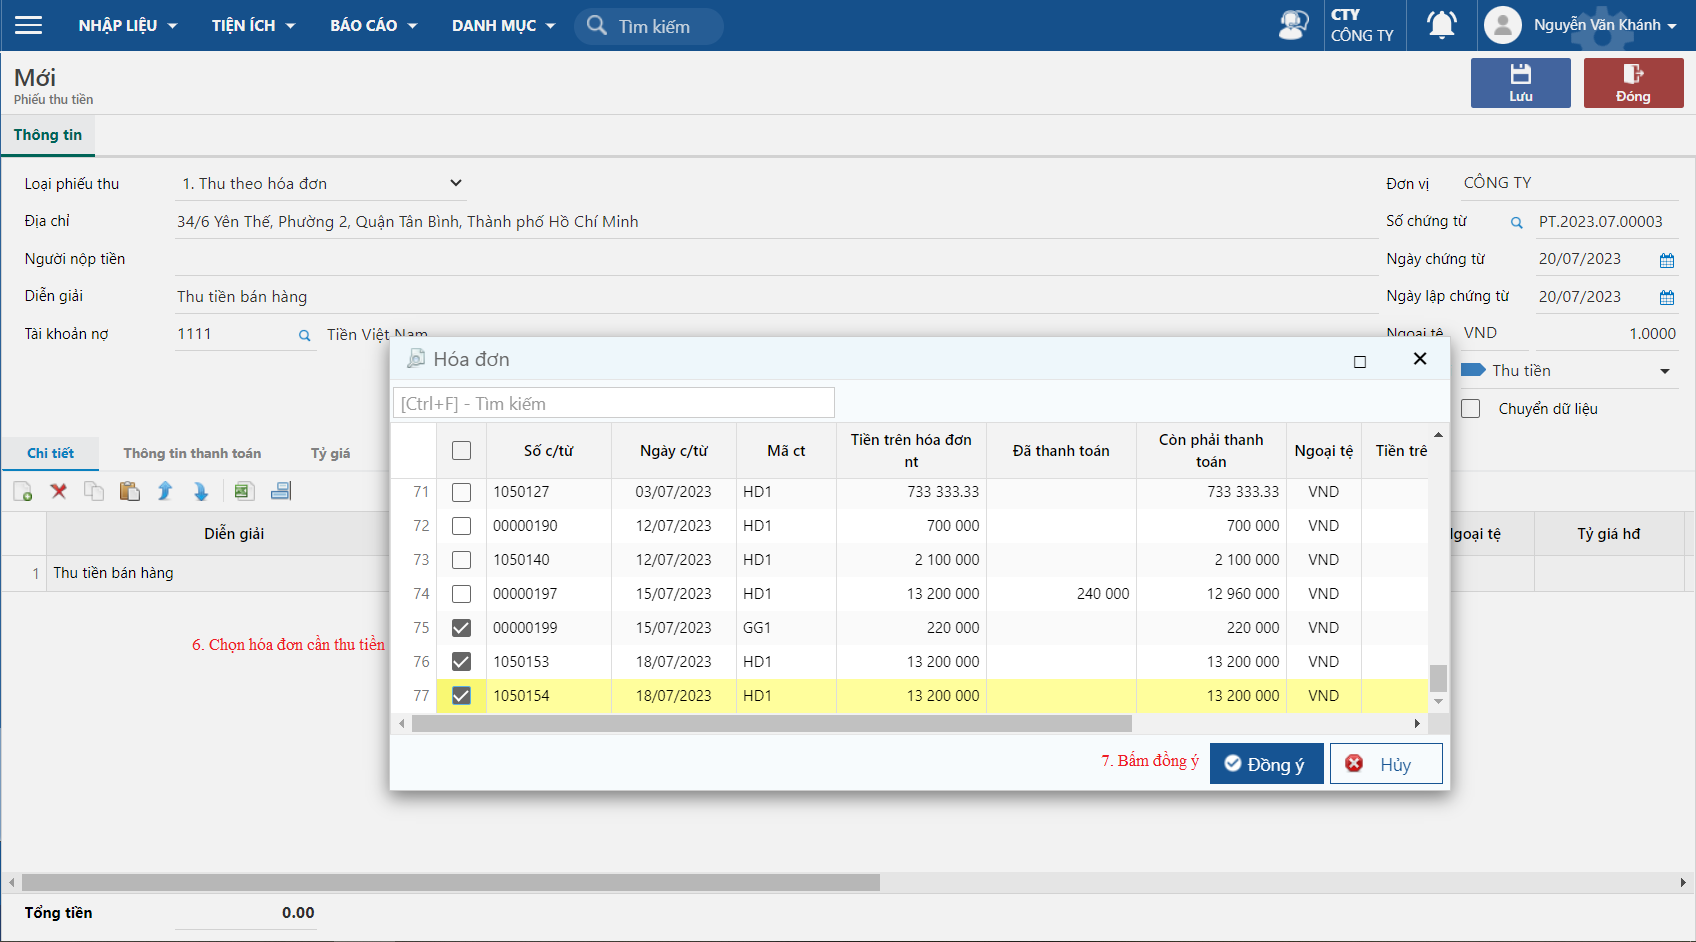
Task: Open the hamburger menu icon
Action: 29,25
